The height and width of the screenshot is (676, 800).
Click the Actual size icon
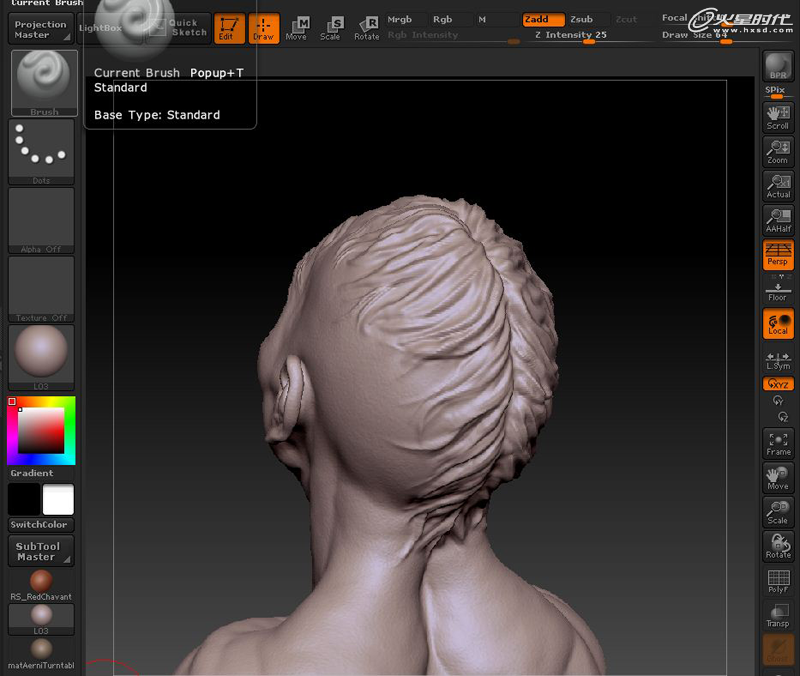778,186
